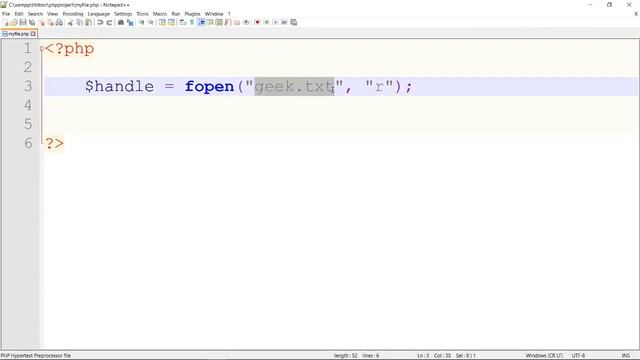Undo the last edit via toolbar

point(100,22)
